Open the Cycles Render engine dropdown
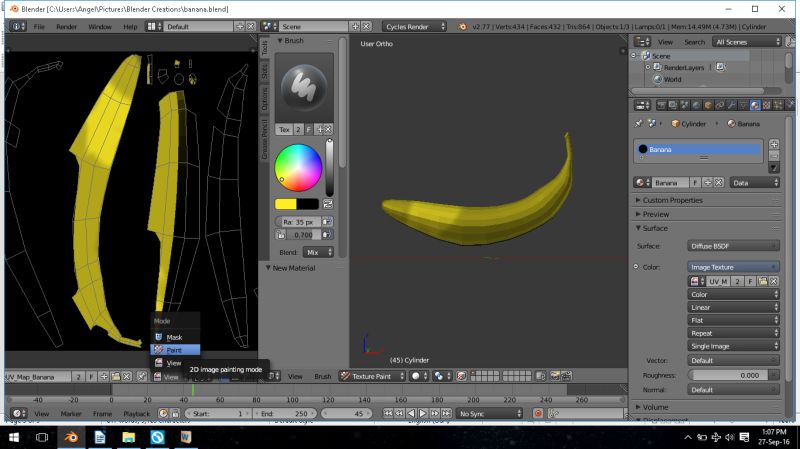This screenshot has width=800, height=449. click(415, 27)
